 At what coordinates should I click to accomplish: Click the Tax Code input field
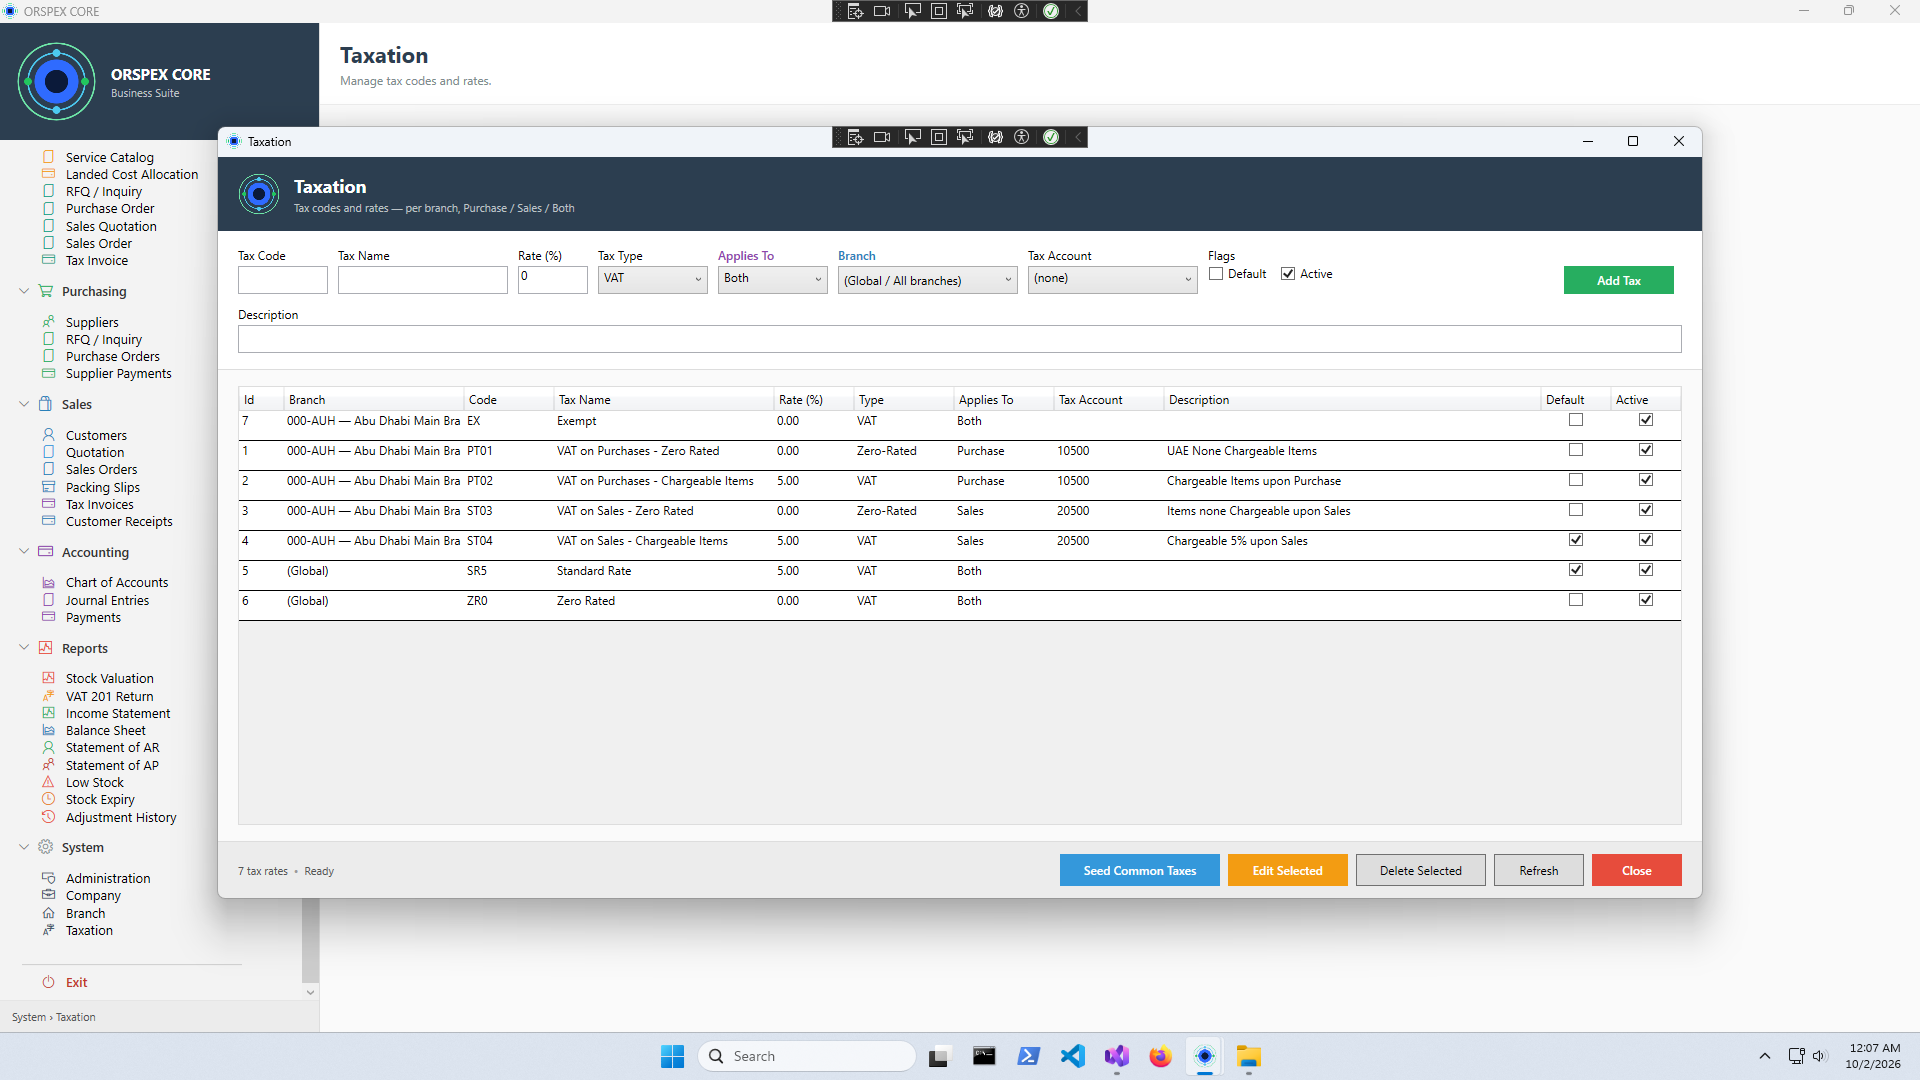282,280
